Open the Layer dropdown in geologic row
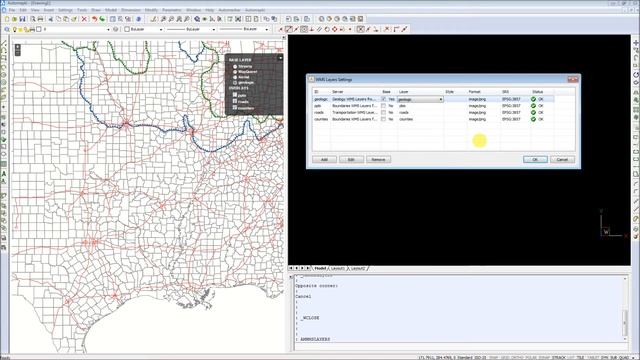640x360 pixels. coord(441,99)
